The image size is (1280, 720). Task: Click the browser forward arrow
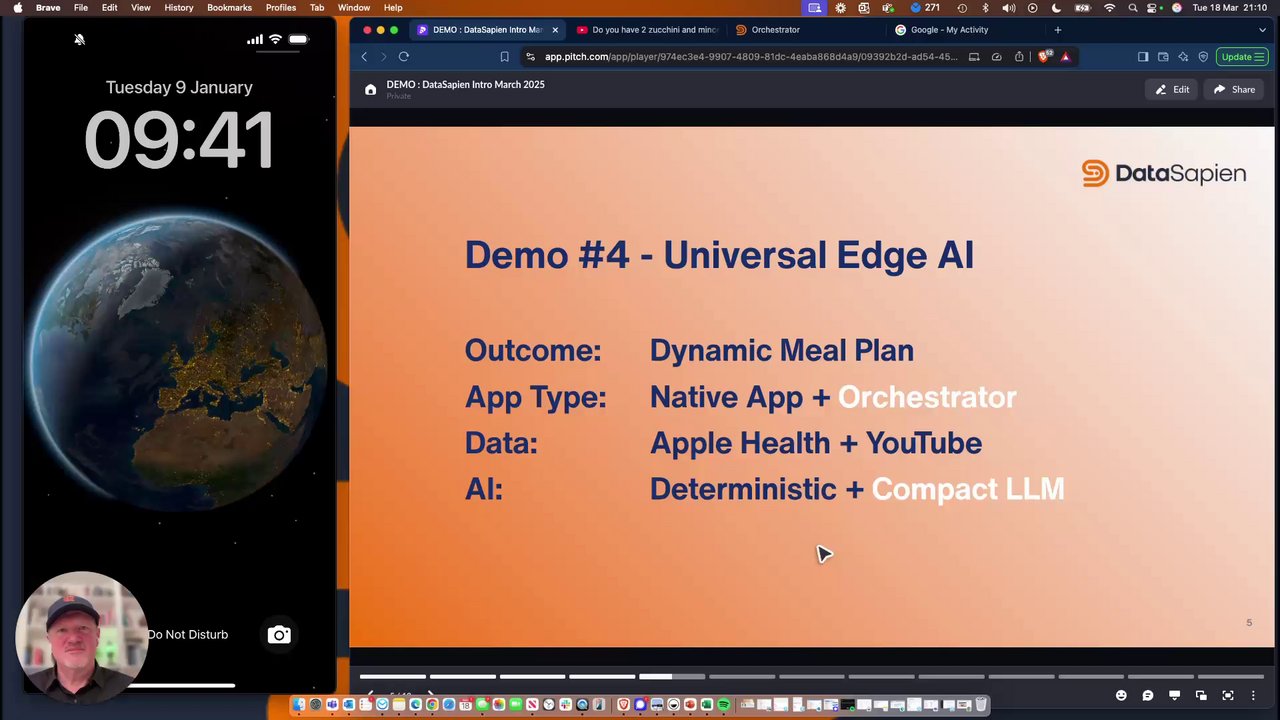(x=383, y=57)
